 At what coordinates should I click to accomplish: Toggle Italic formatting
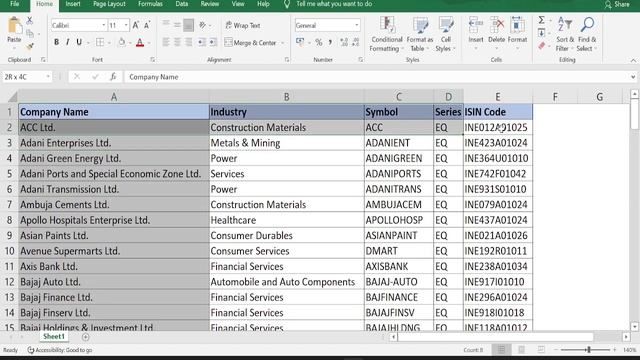pyautogui.click(x=67, y=42)
